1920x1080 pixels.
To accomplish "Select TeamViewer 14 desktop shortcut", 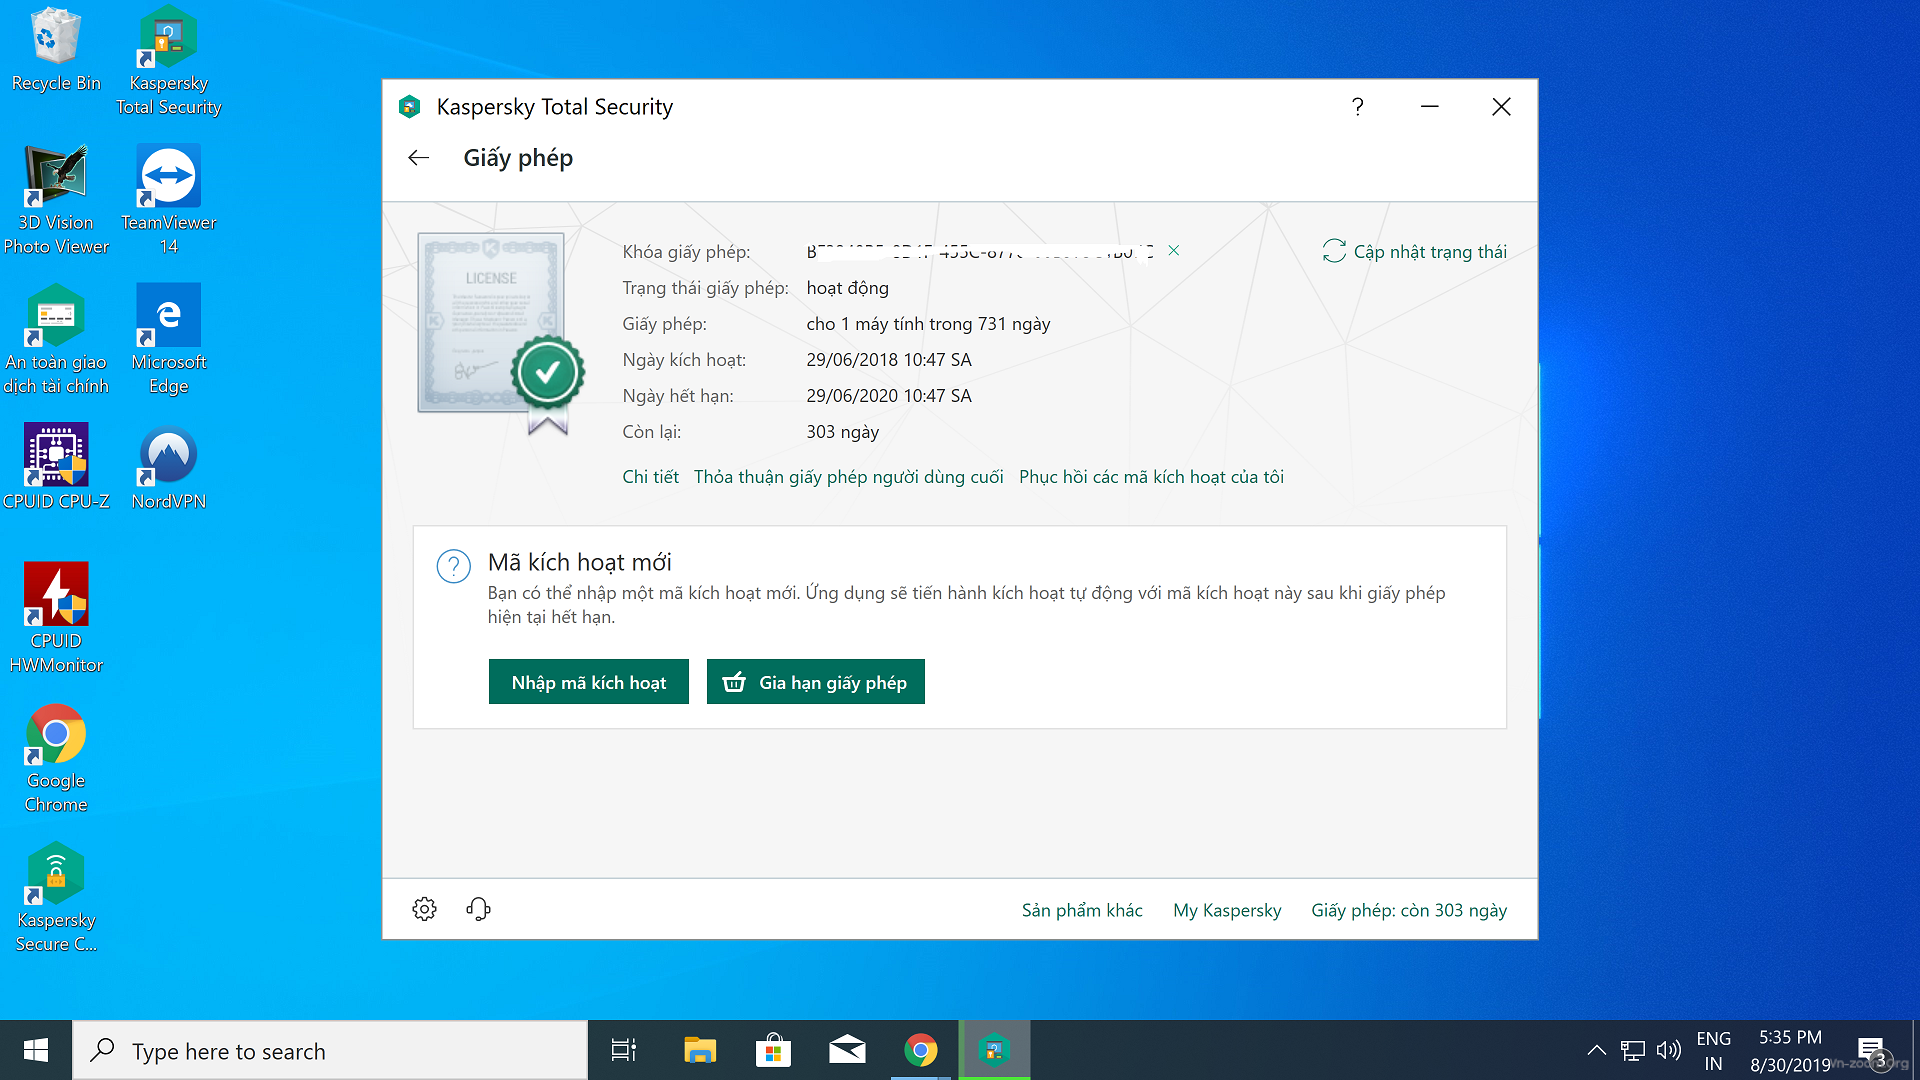I will [x=168, y=200].
